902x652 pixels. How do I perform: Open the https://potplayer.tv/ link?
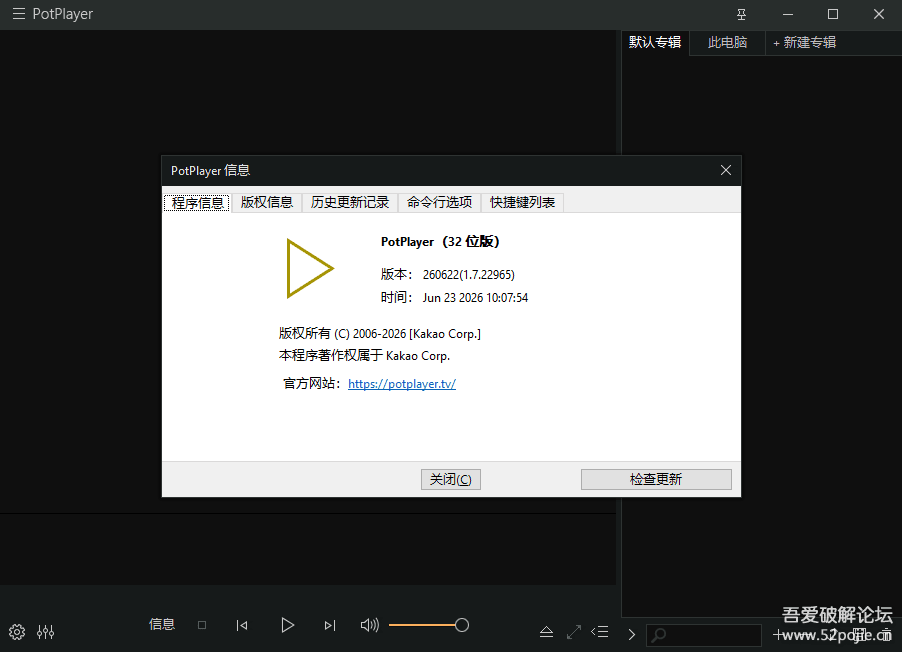pyautogui.click(x=402, y=384)
